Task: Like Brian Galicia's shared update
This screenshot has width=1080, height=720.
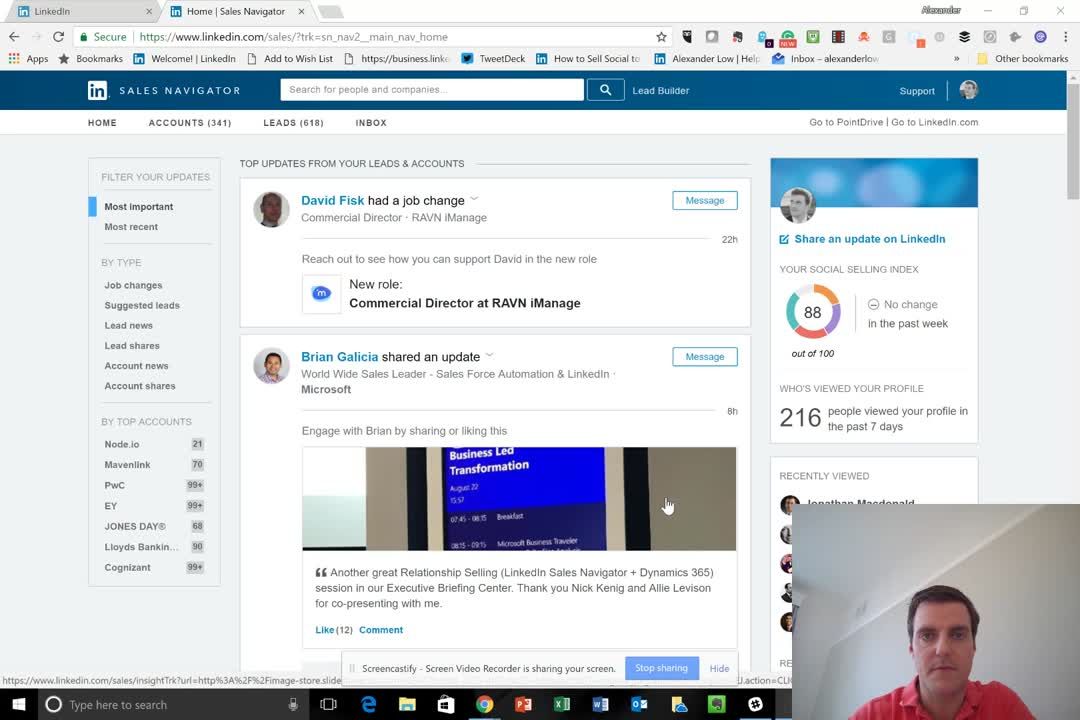Action: 324,630
